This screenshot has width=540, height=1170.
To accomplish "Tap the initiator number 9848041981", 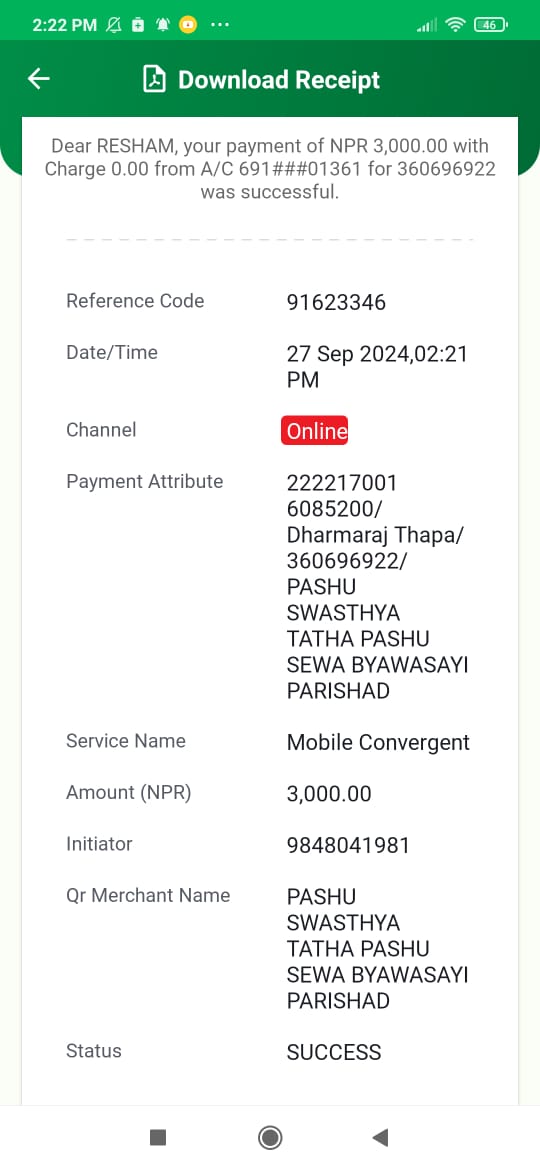I will 348,845.
